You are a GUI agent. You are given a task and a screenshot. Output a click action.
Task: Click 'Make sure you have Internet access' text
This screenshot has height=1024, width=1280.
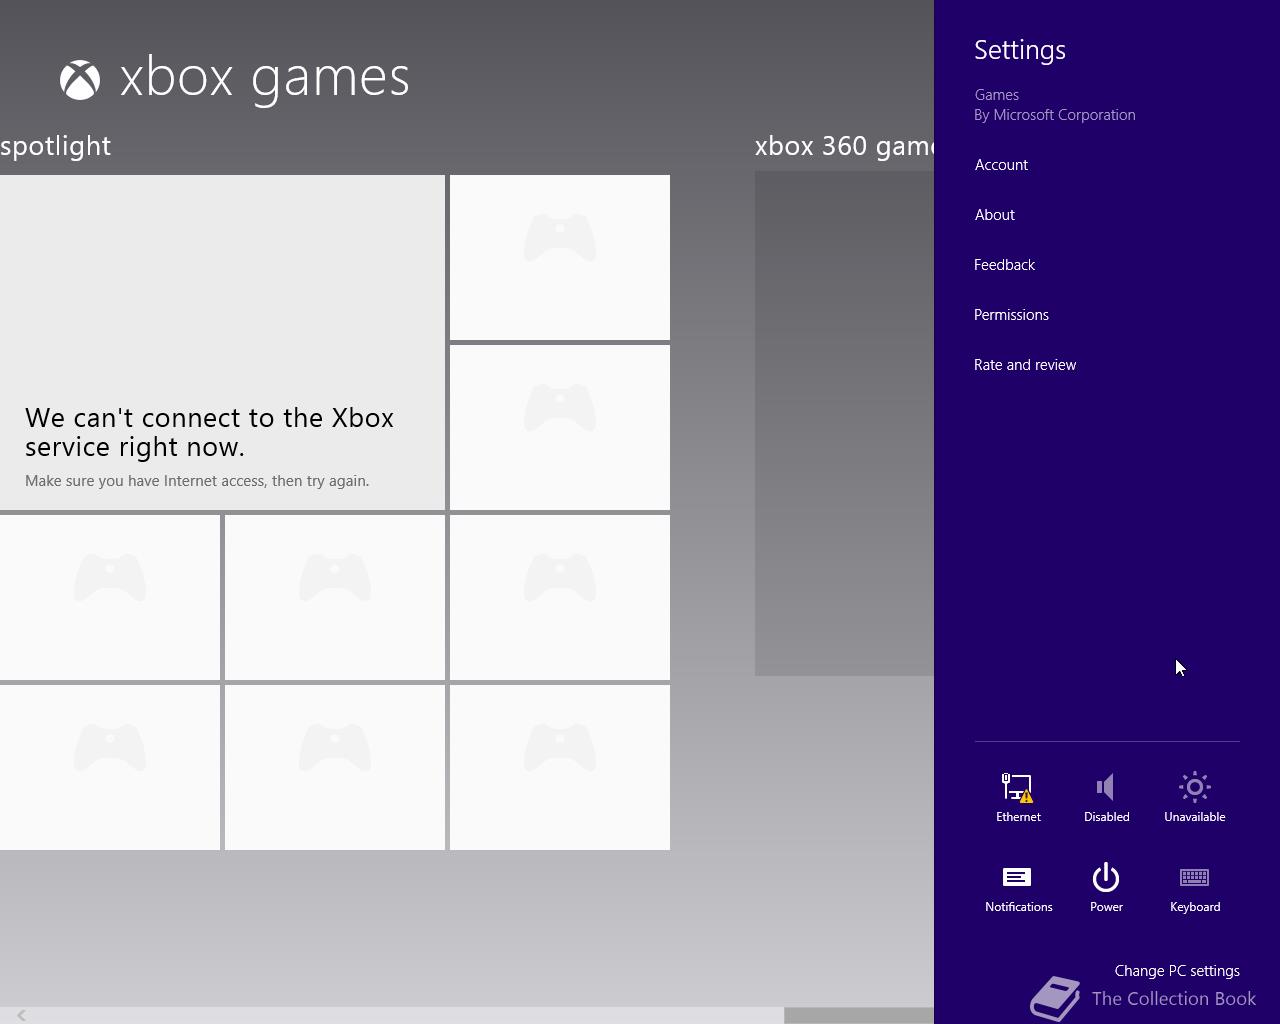pyautogui.click(x=197, y=481)
